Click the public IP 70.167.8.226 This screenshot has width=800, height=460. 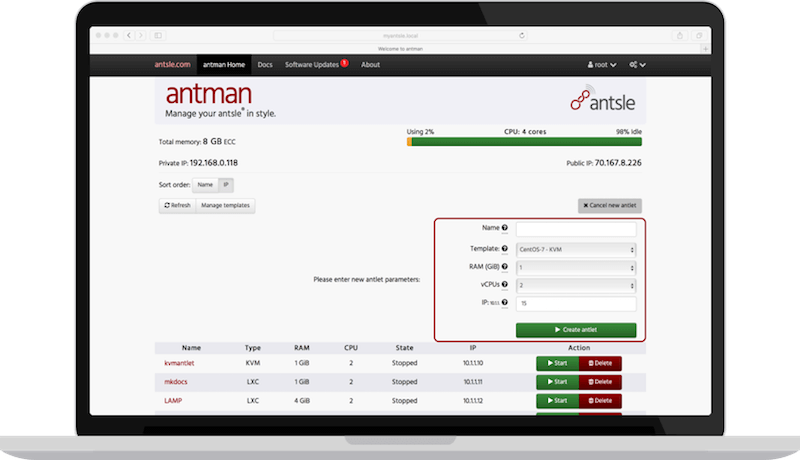coord(618,163)
